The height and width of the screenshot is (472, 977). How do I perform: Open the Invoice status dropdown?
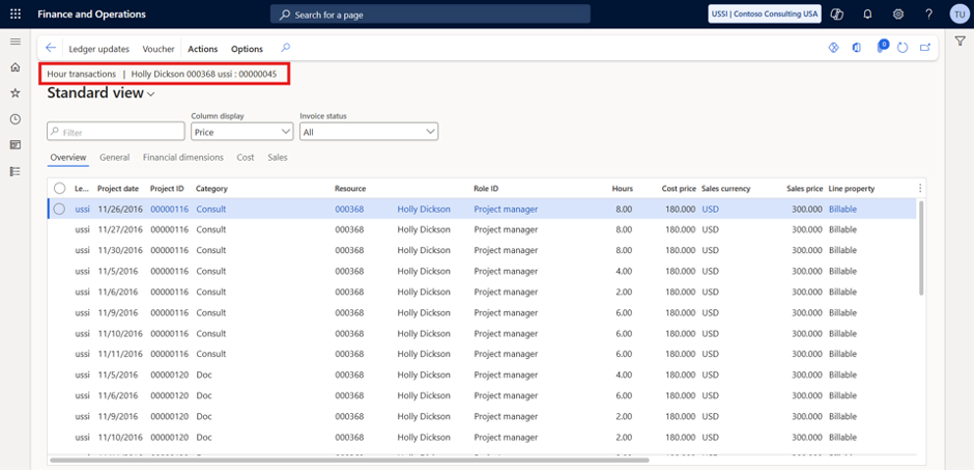click(368, 132)
